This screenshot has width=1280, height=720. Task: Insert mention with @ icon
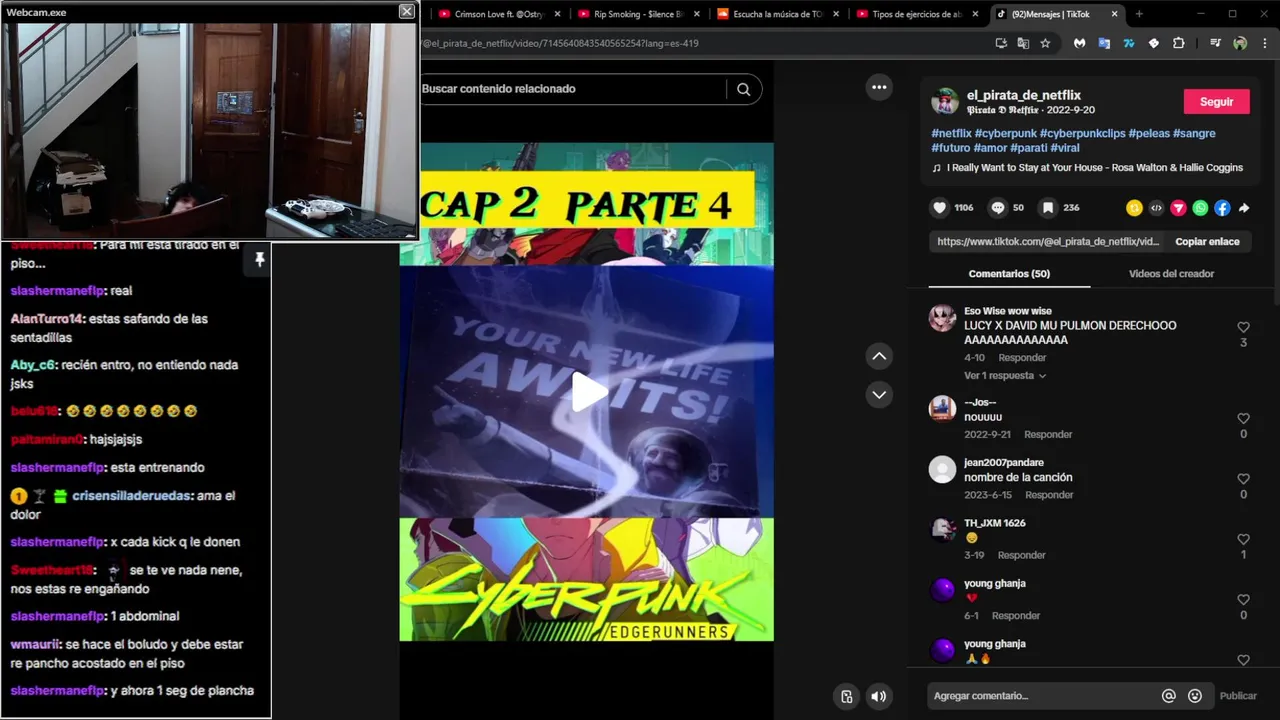1168,696
